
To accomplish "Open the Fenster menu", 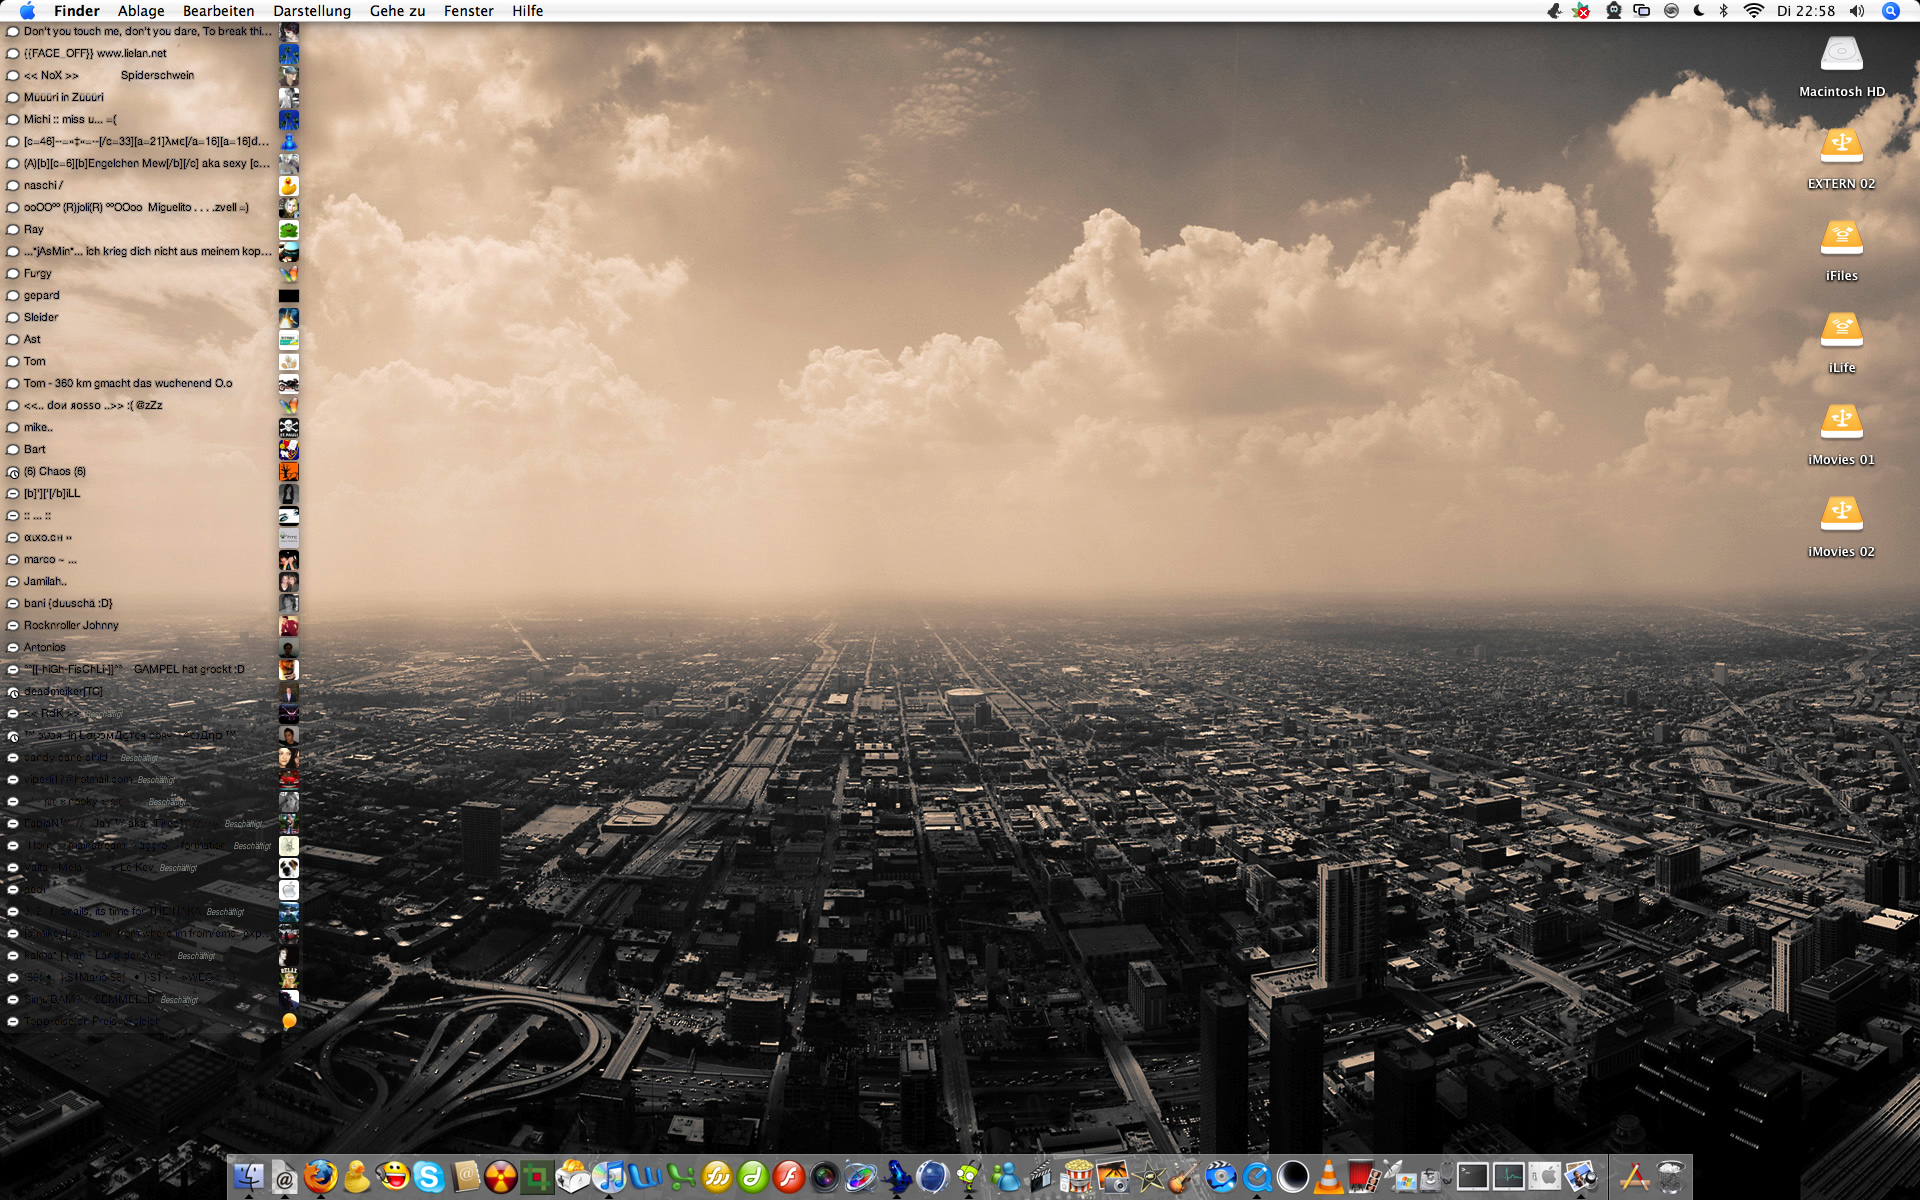I will (x=468, y=11).
